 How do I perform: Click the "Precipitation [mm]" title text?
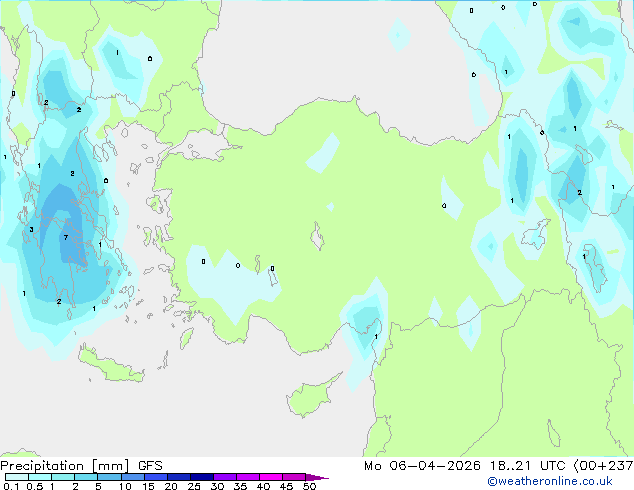pyautogui.click(x=65, y=466)
